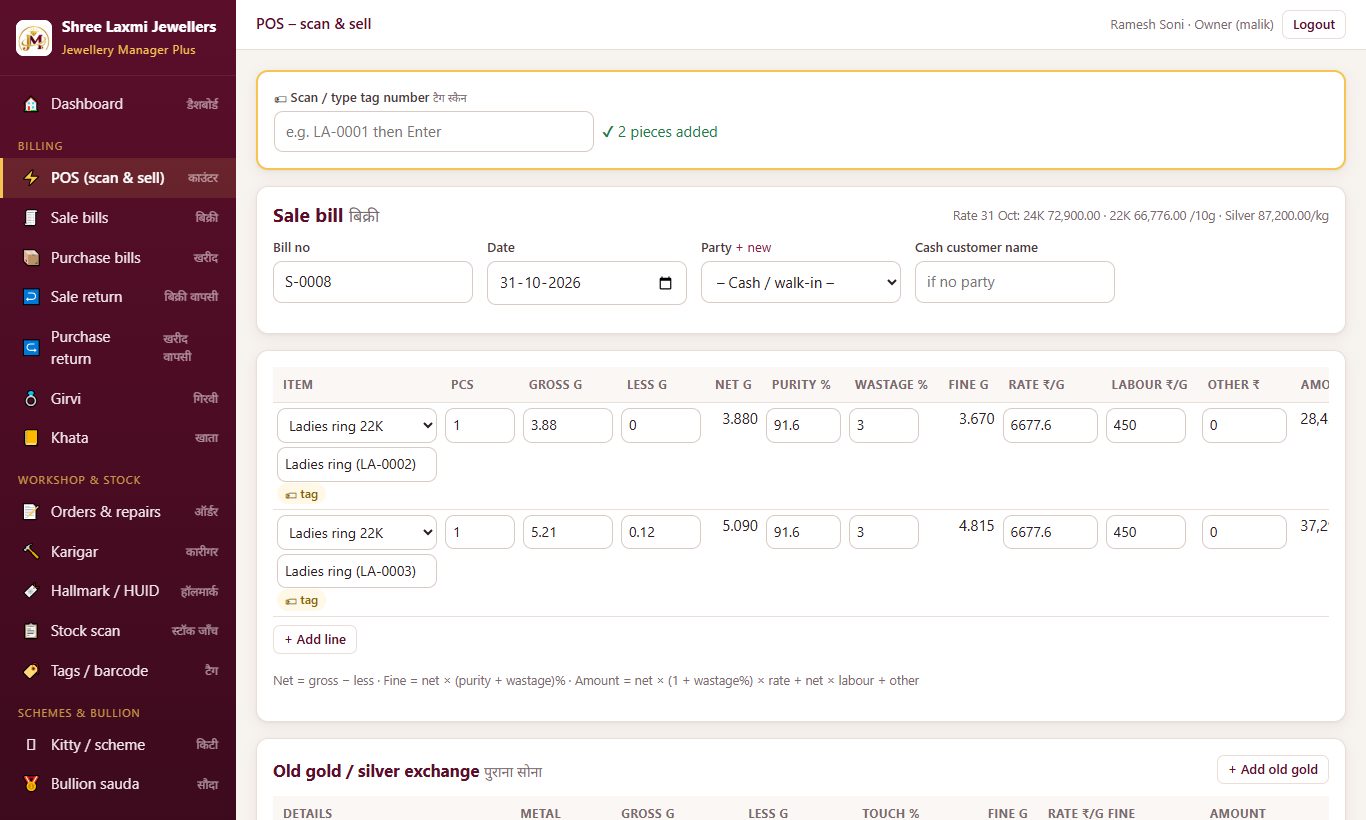Image resolution: width=1366 pixels, height=820 pixels.
Task: Click the + Add line button
Action: (x=315, y=640)
